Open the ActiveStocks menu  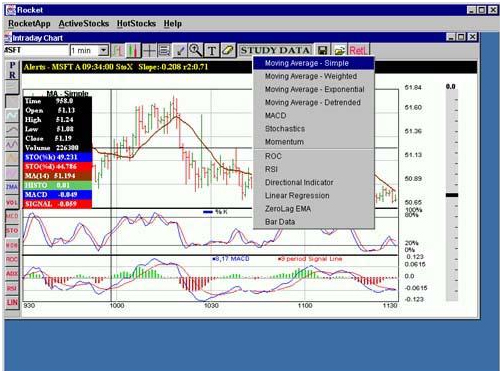84,23
